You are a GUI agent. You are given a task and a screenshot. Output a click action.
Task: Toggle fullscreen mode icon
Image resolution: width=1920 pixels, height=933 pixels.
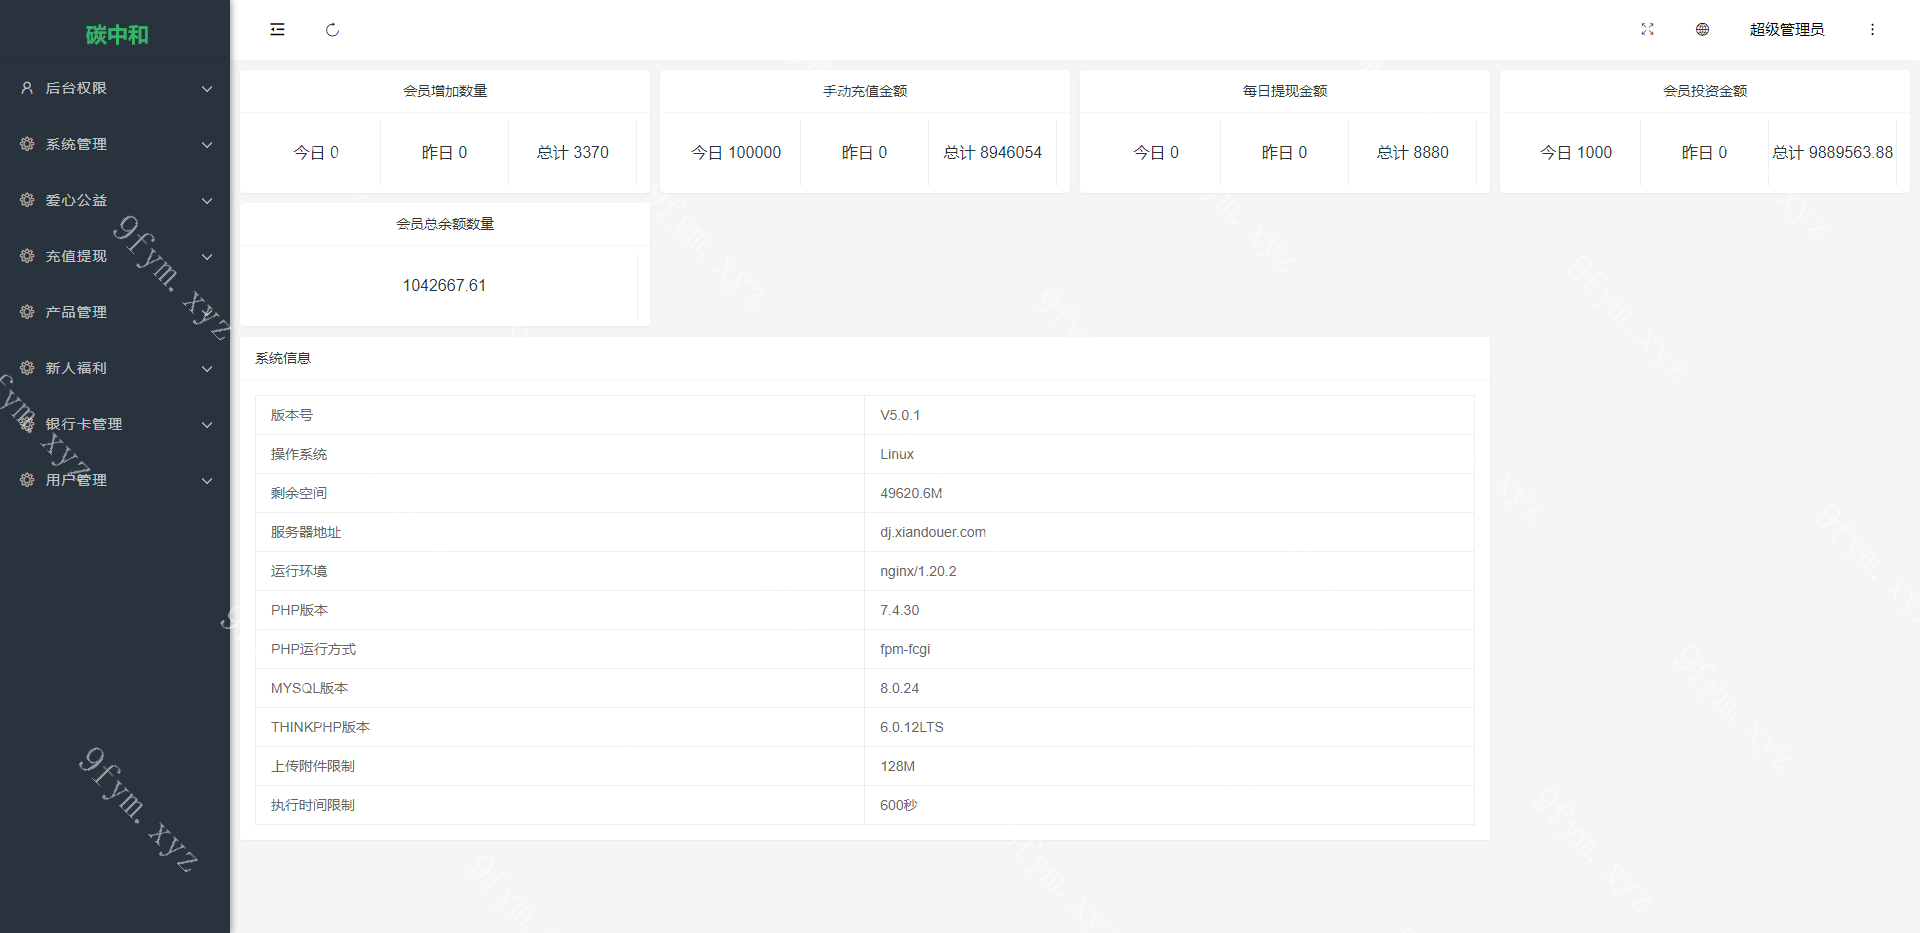(1647, 30)
